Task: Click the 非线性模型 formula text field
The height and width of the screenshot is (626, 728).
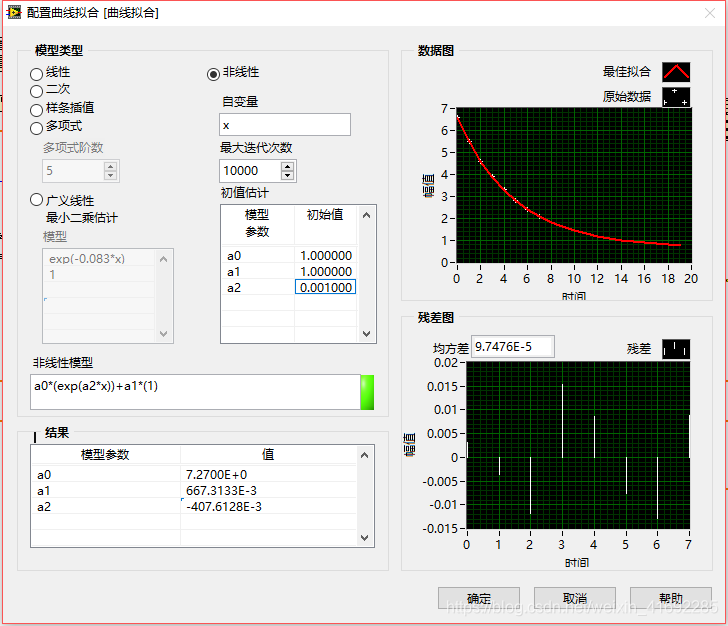Action: pos(195,392)
